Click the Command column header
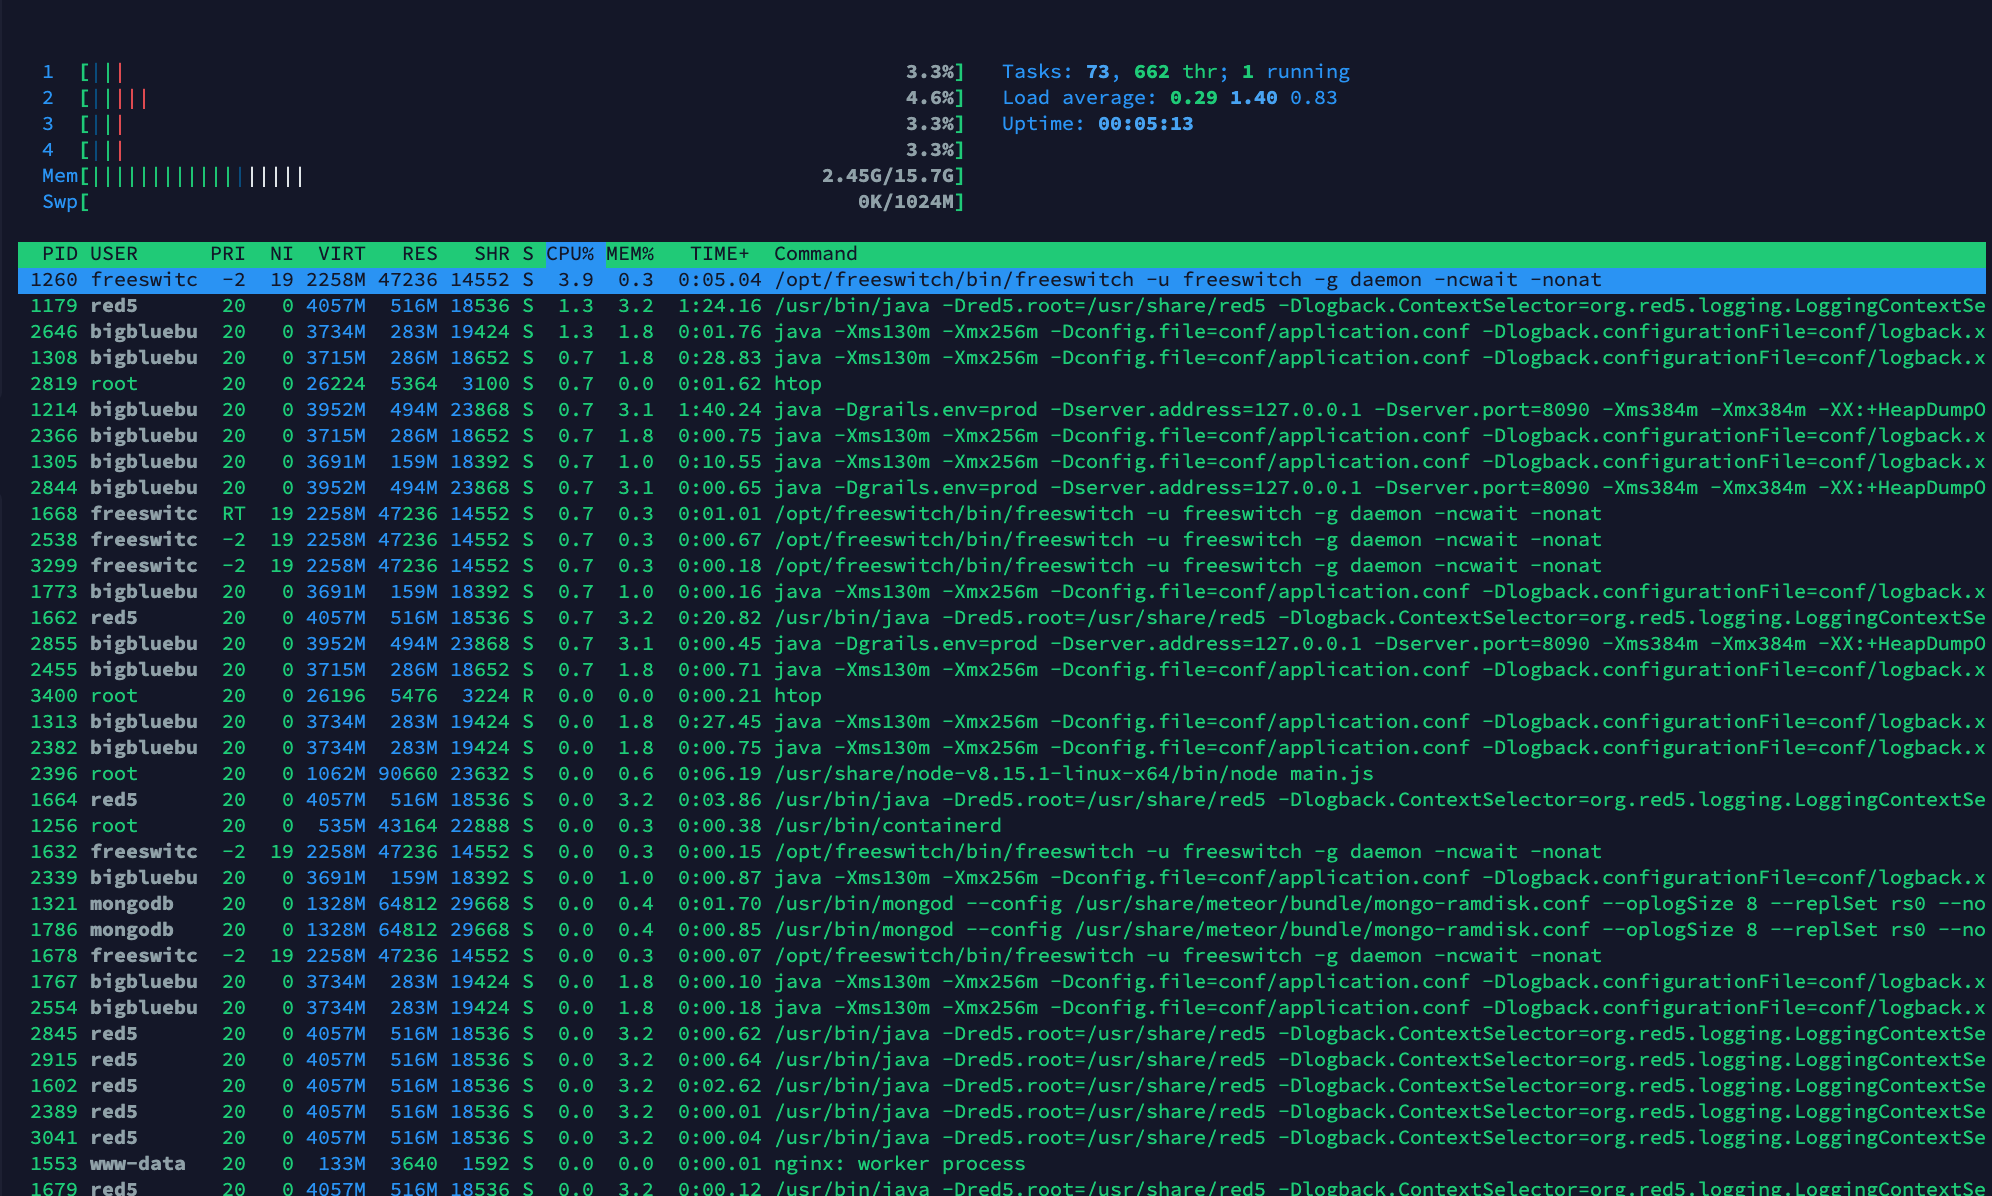The height and width of the screenshot is (1196, 1992). tap(815, 254)
